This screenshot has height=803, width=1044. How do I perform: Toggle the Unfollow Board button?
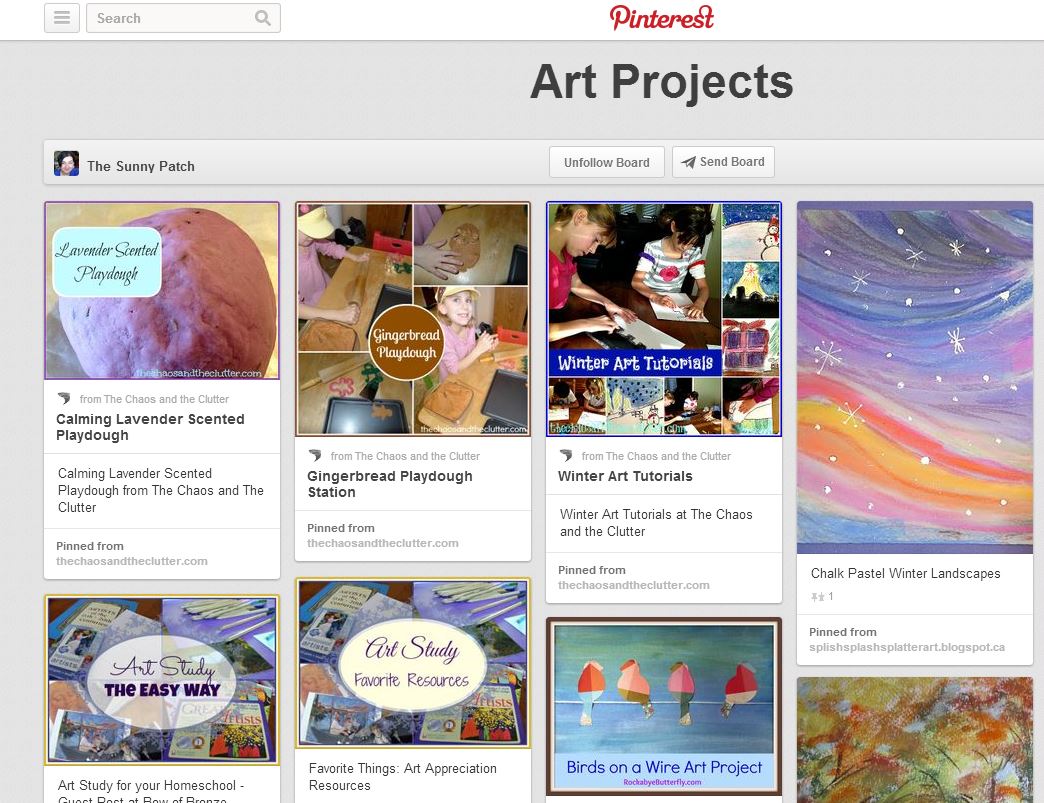(606, 162)
